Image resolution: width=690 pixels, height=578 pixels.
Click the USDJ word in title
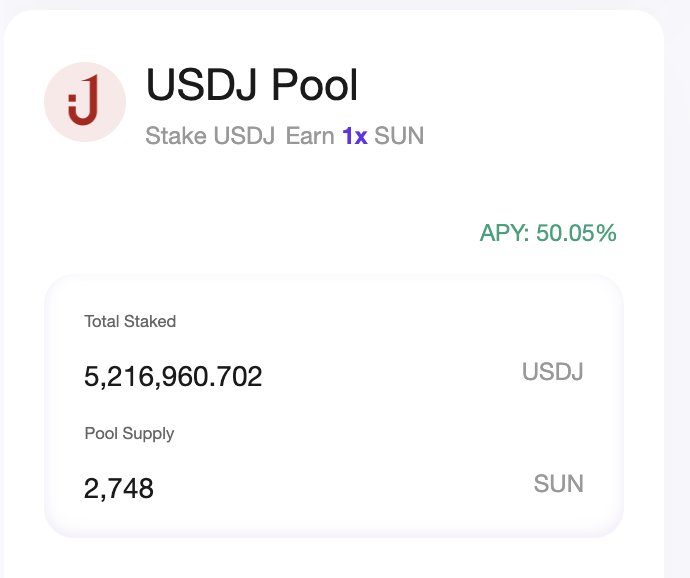tap(202, 85)
